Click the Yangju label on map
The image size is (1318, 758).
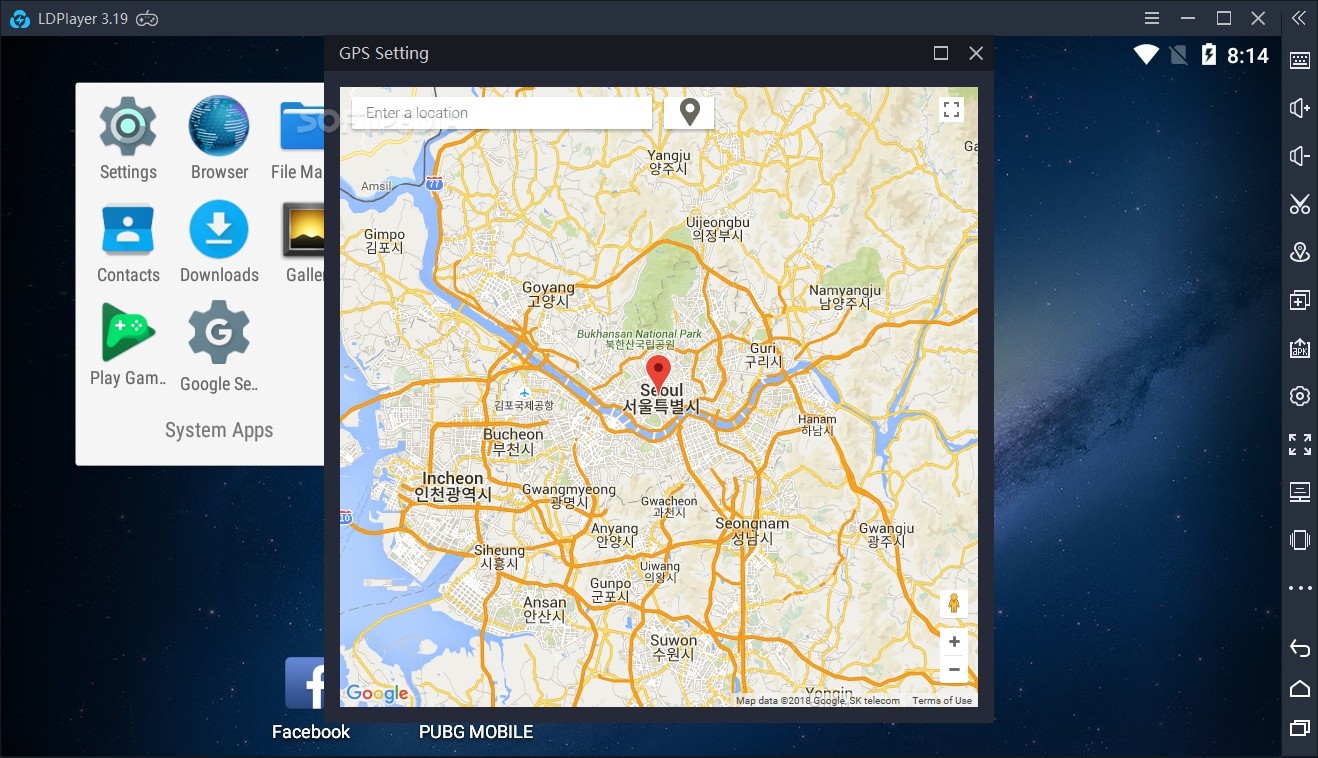669,162
